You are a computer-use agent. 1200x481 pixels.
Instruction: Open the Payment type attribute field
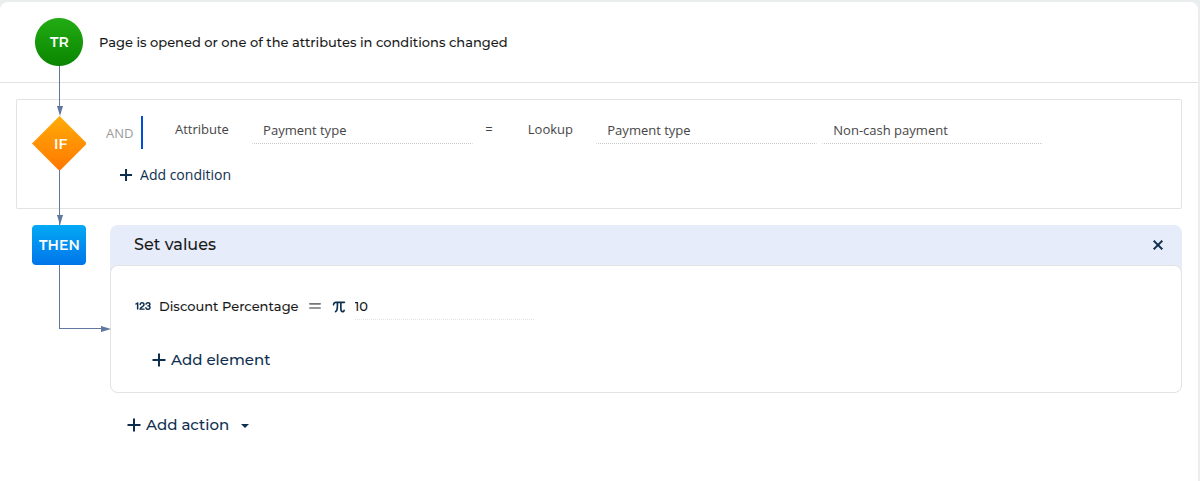pyautogui.click(x=362, y=131)
